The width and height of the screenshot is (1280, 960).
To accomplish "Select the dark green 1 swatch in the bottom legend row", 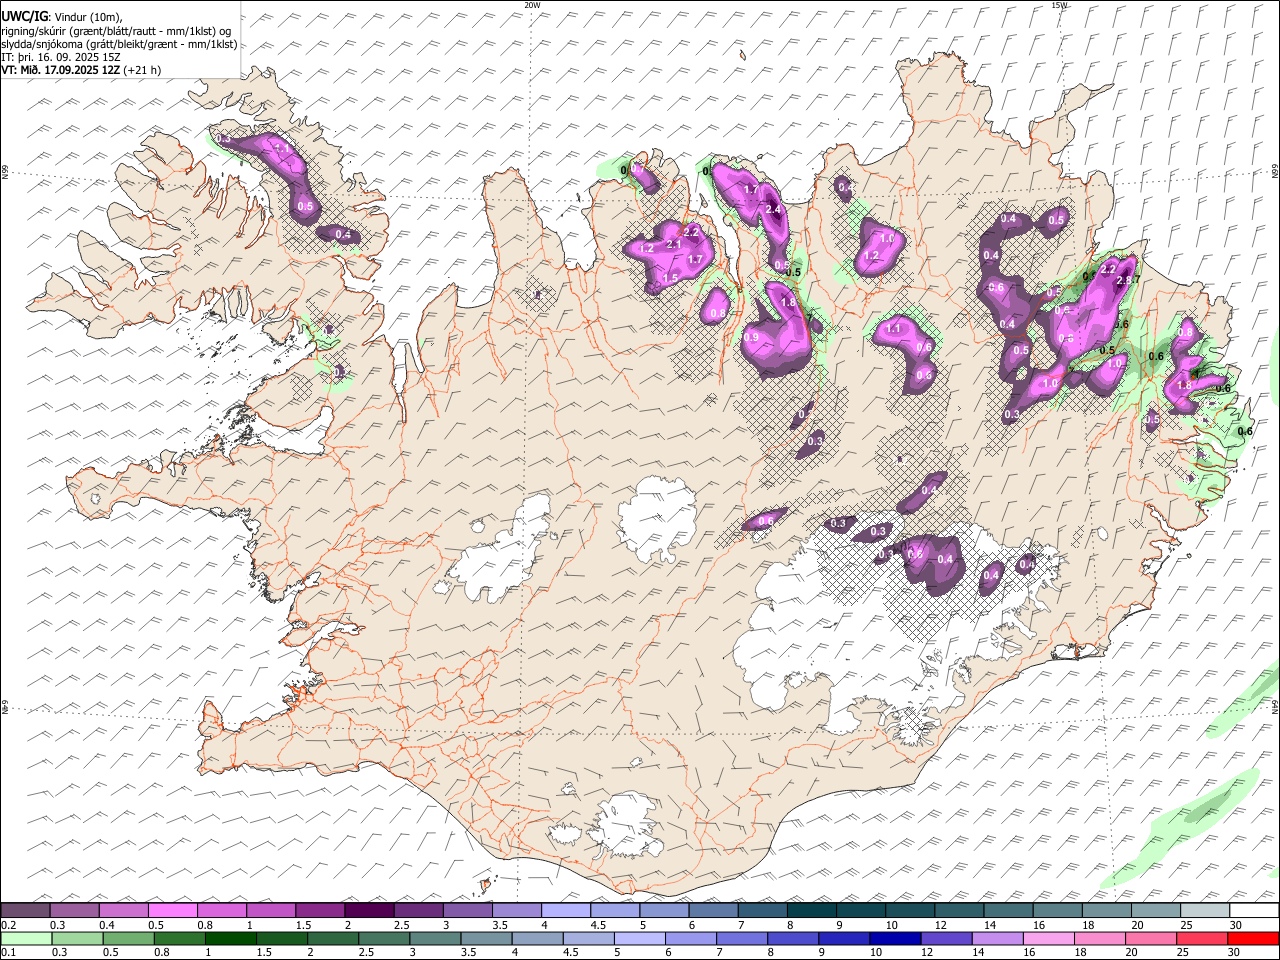I will (230, 938).
